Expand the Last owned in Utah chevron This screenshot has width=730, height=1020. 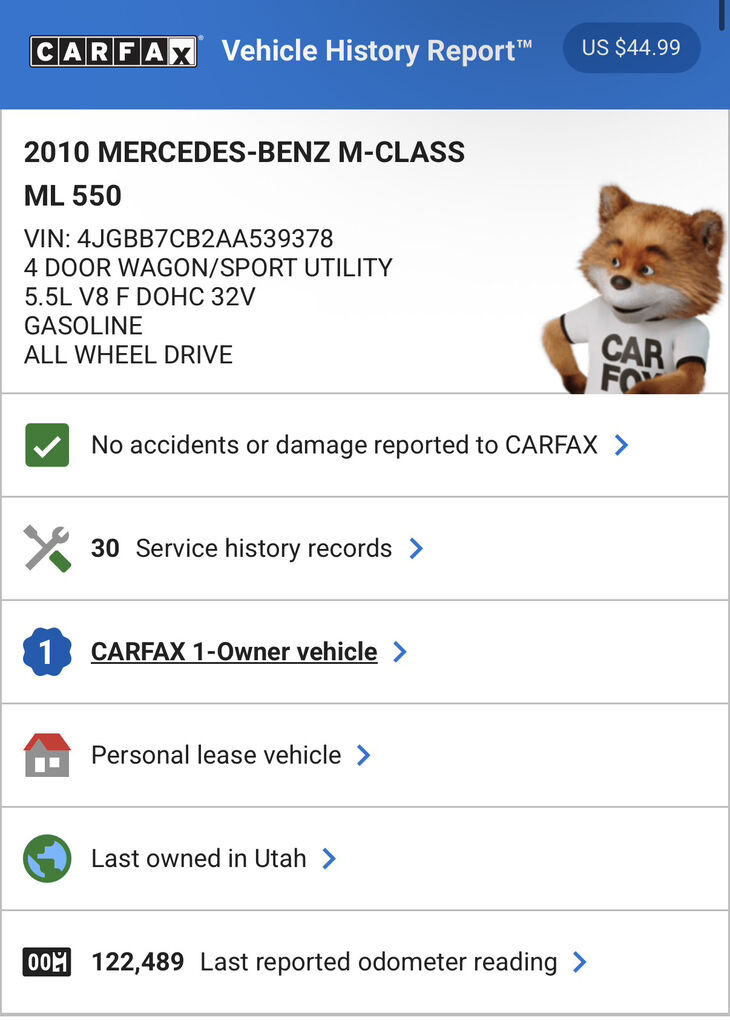point(329,858)
